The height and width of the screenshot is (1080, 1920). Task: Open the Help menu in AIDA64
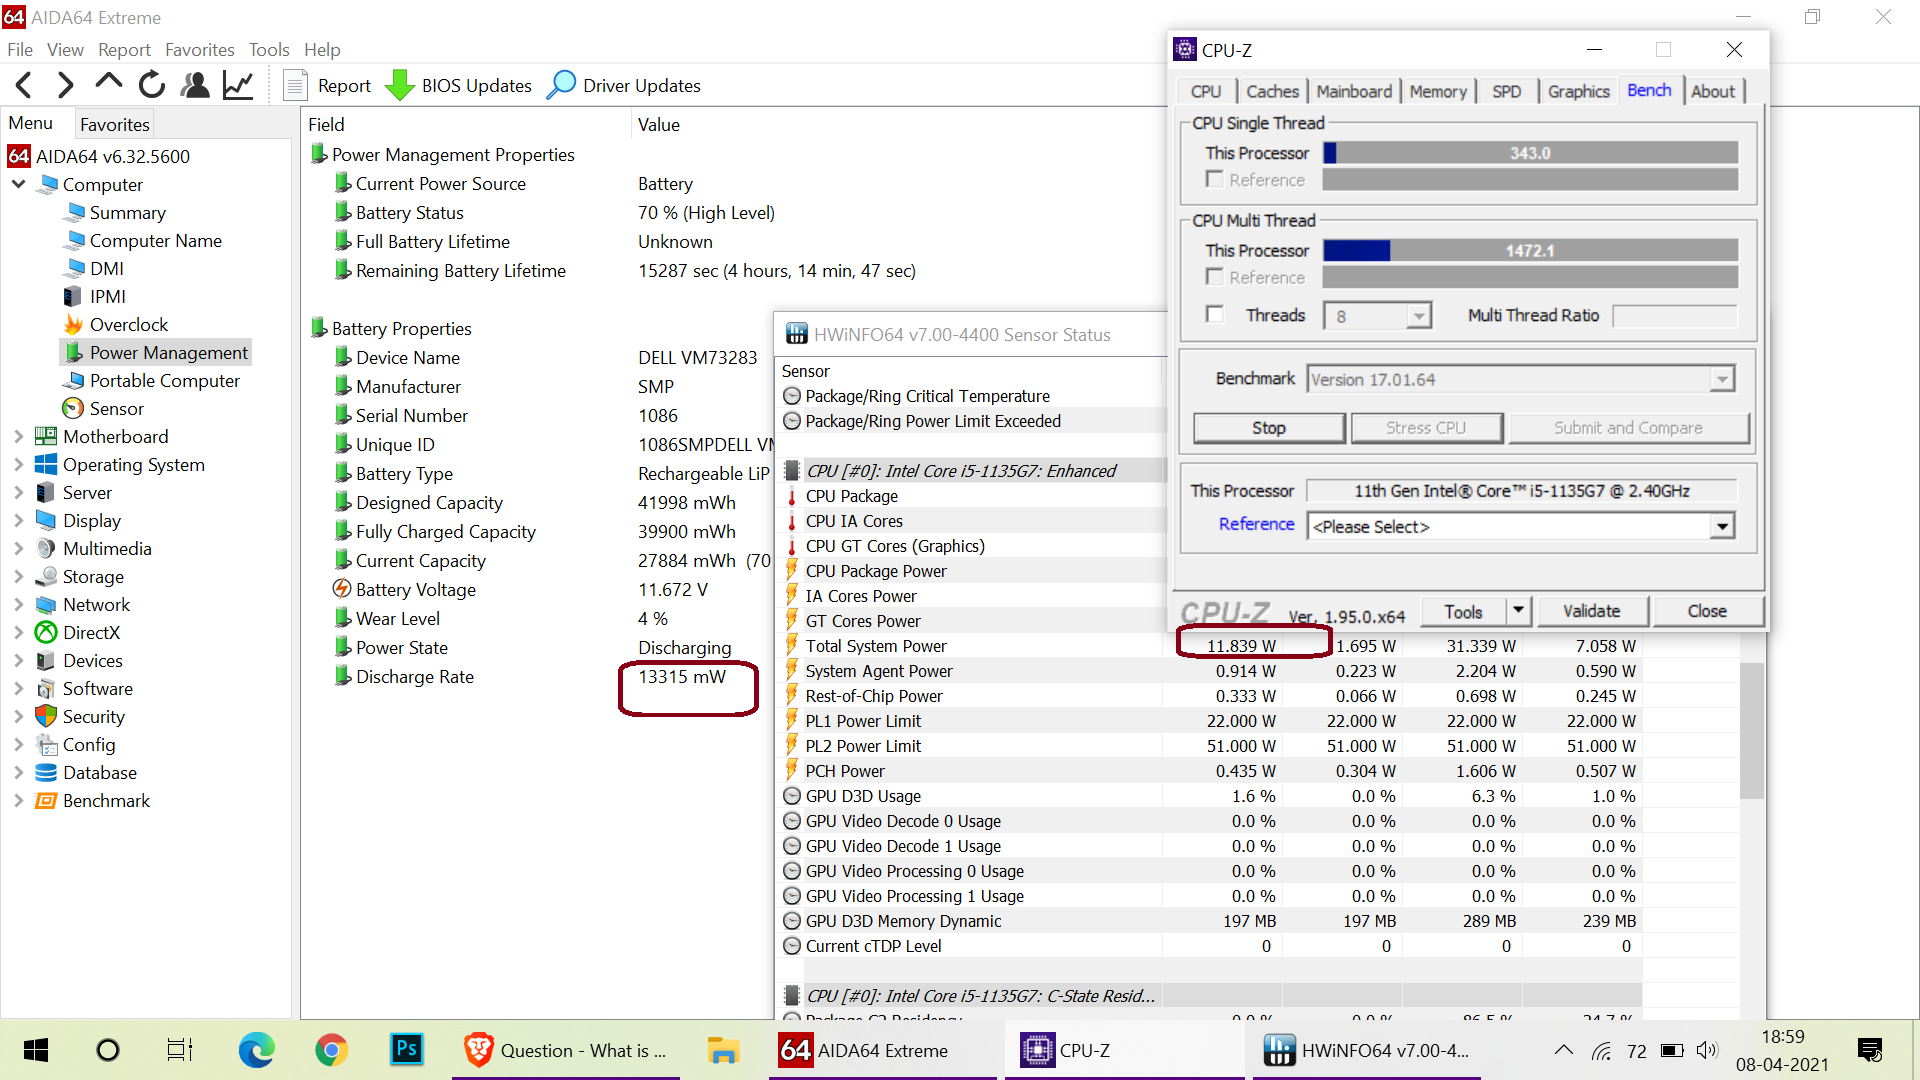(322, 50)
